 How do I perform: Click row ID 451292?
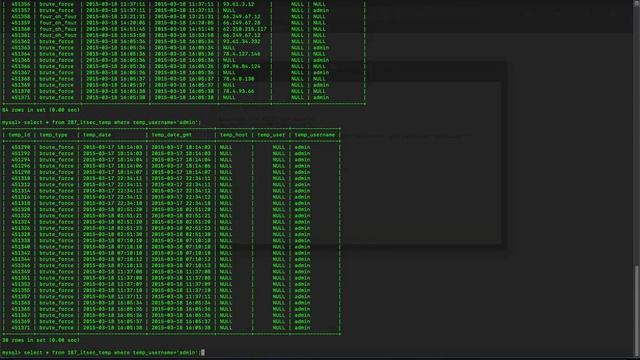click(x=21, y=153)
